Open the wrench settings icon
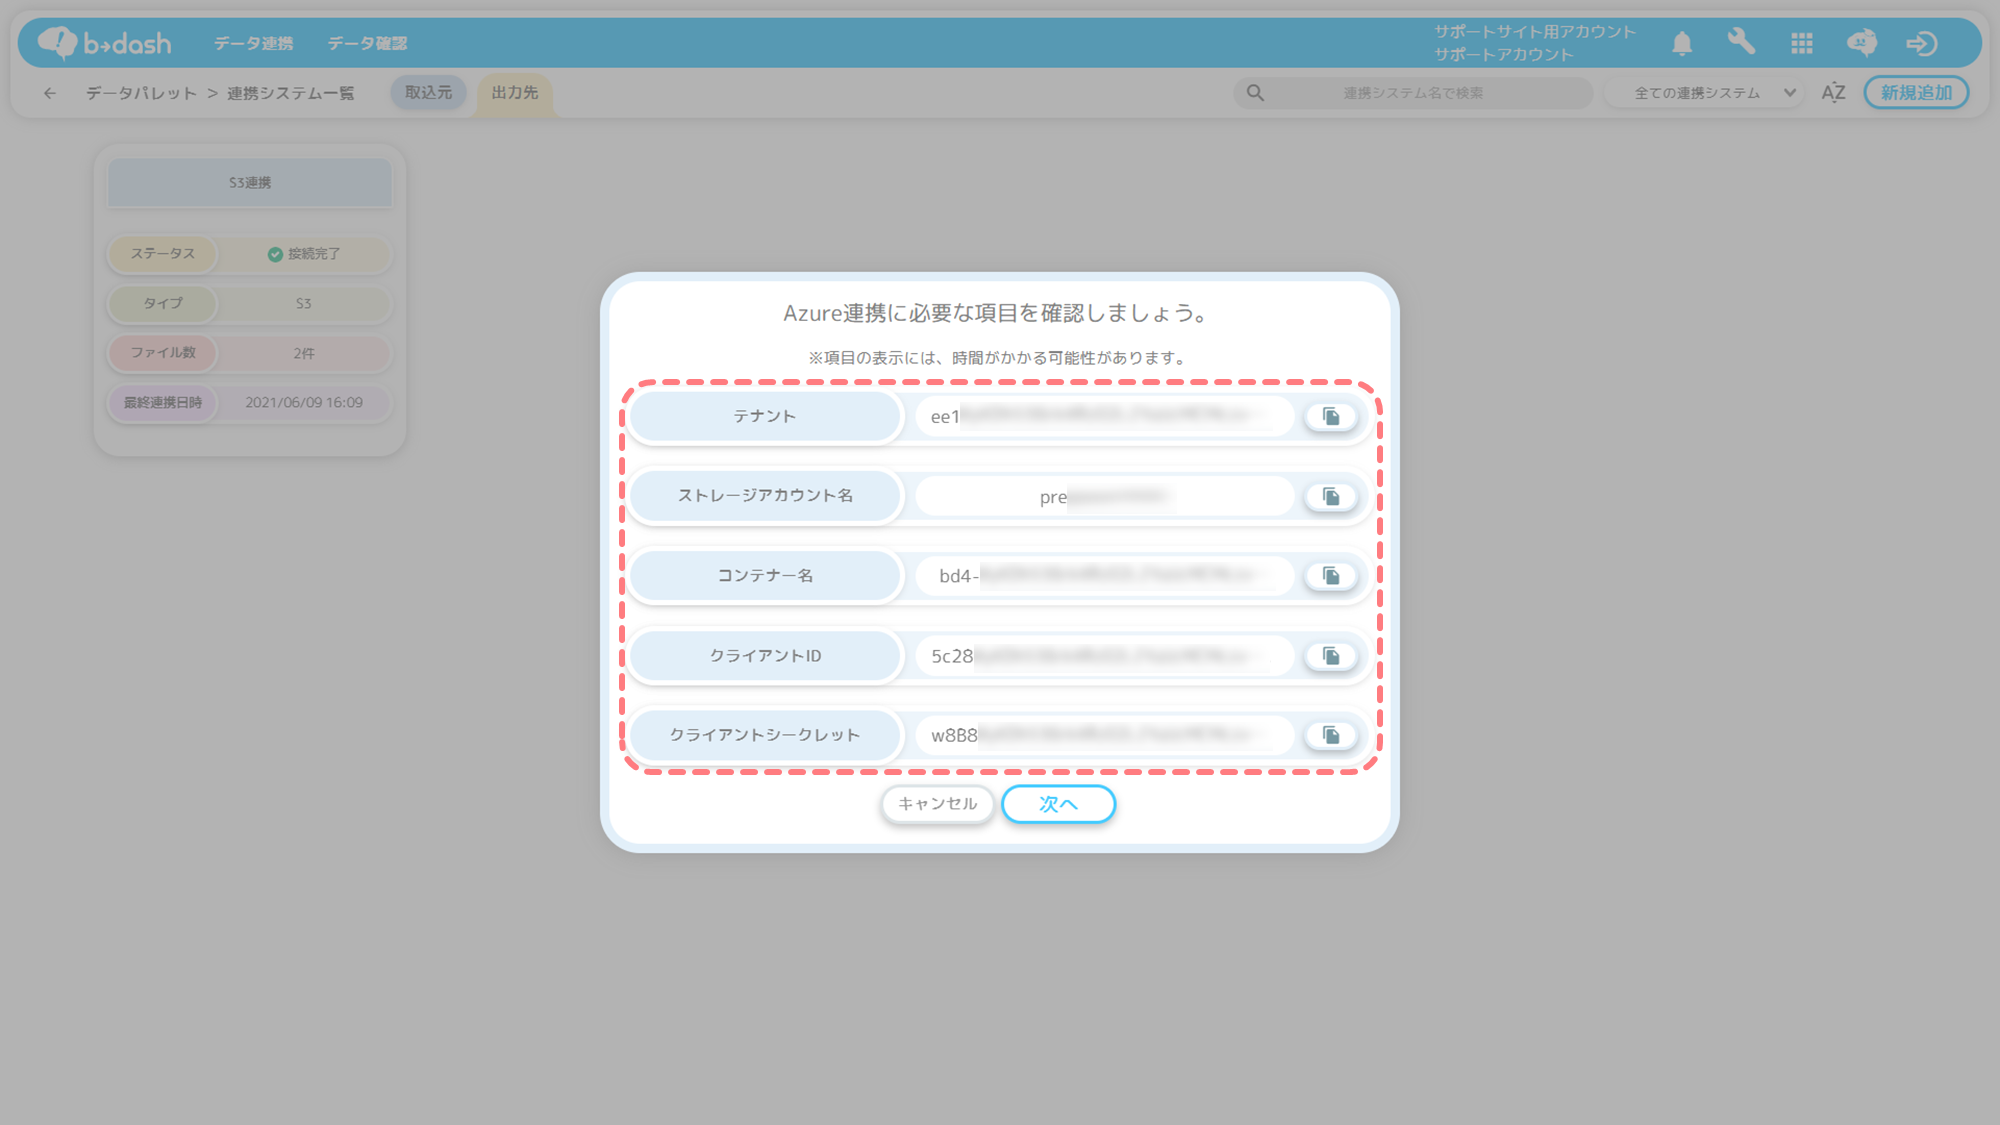The width and height of the screenshot is (2000, 1125). (1741, 42)
